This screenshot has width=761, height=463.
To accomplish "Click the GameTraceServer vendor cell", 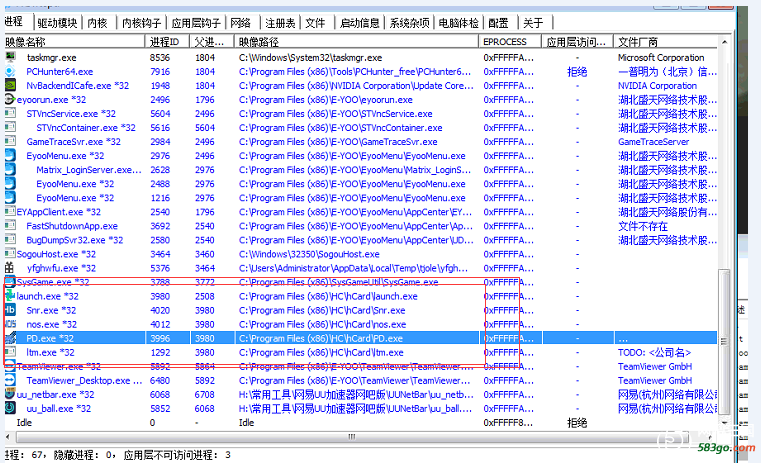I will pos(653,142).
